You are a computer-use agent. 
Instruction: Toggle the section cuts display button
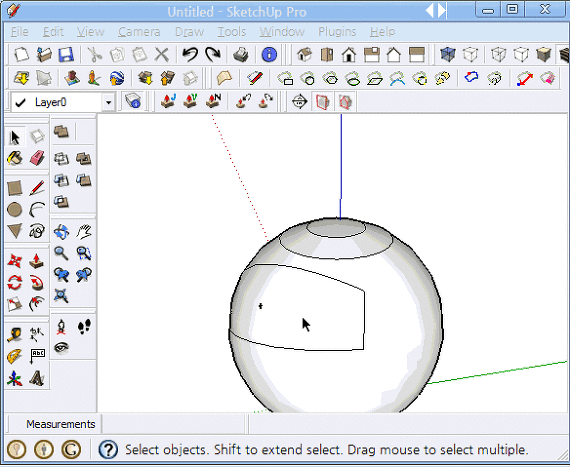pos(345,101)
